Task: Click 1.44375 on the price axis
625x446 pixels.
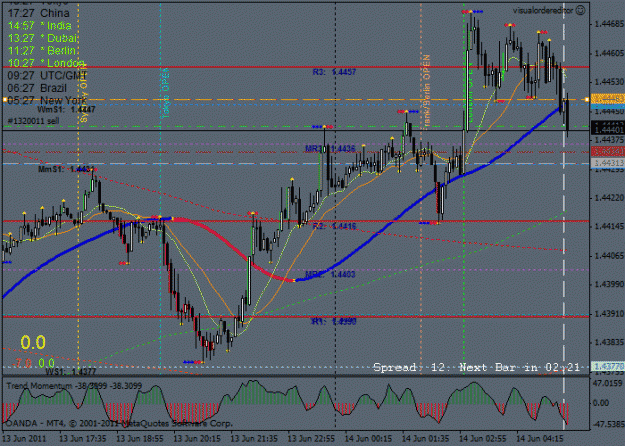Action: [x=609, y=139]
